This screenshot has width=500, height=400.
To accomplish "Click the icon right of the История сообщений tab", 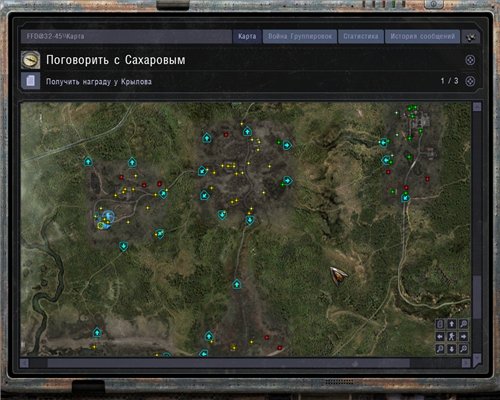I will tap(470, 37).
